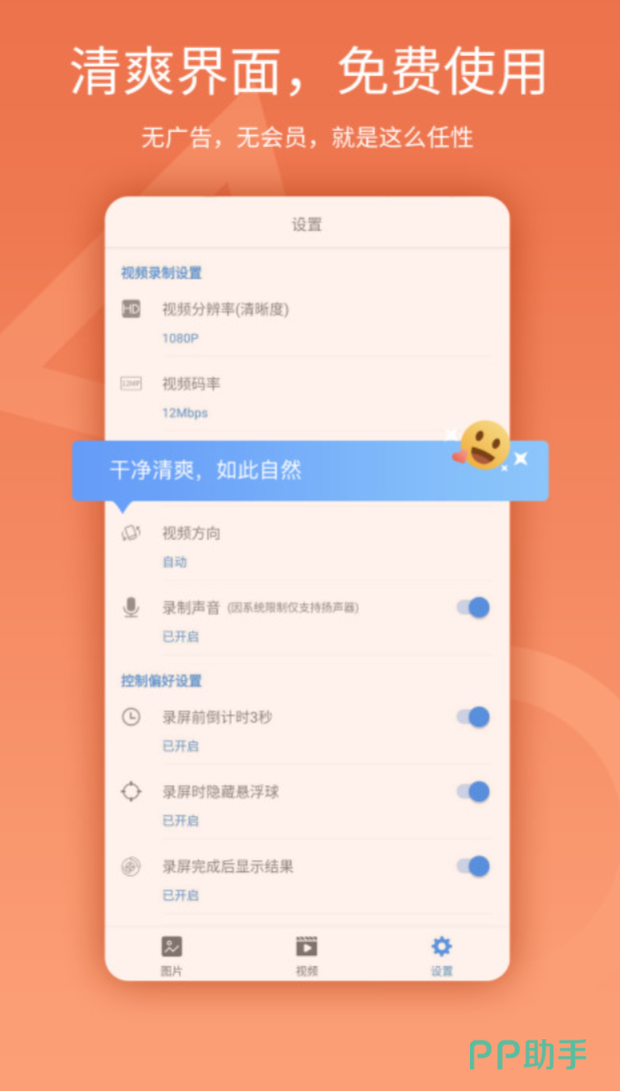Tap the HD video resolution icon
The height and width of the screenshot is (1091, 620).
[x=131, y=309]
